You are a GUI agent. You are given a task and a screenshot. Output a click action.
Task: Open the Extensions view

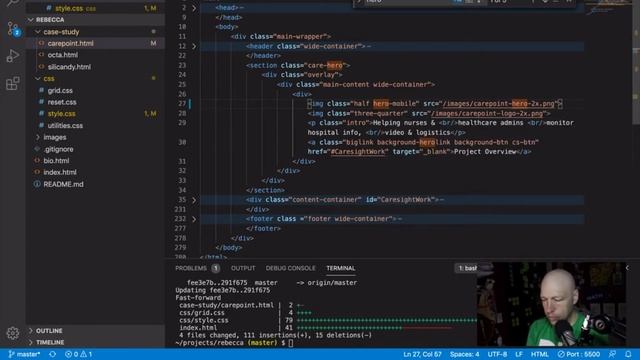coord(13,83)
